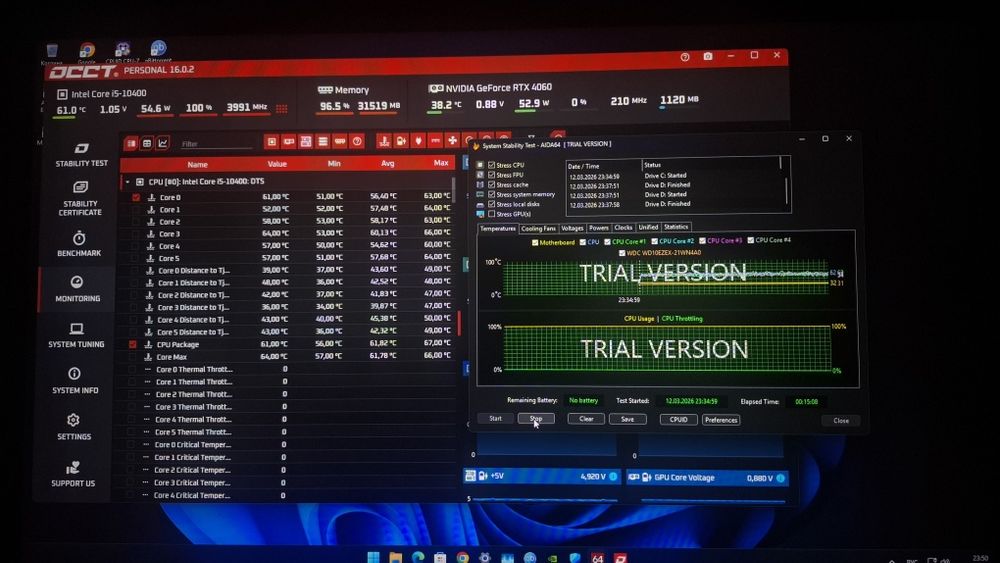Switch to Powers tab
Screen dimensions: 1000x563
tap(599, 228)
